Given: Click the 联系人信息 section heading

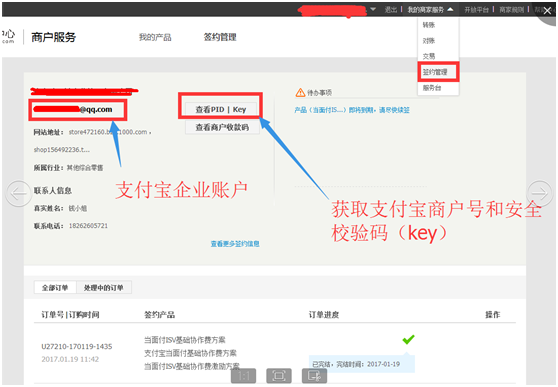Looking at the screenshot, I should (x=53, y=191).
